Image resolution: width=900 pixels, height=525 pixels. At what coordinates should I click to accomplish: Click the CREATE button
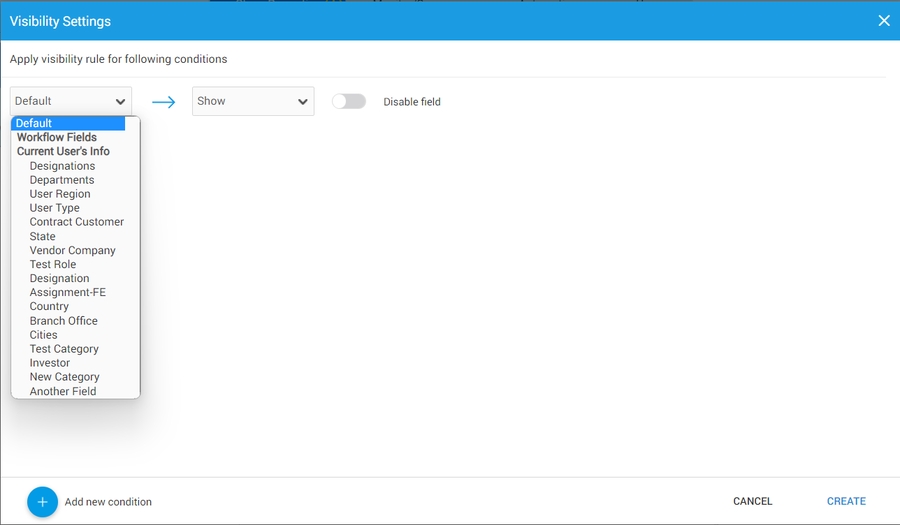pyautogui.click(x=846, y=501)
